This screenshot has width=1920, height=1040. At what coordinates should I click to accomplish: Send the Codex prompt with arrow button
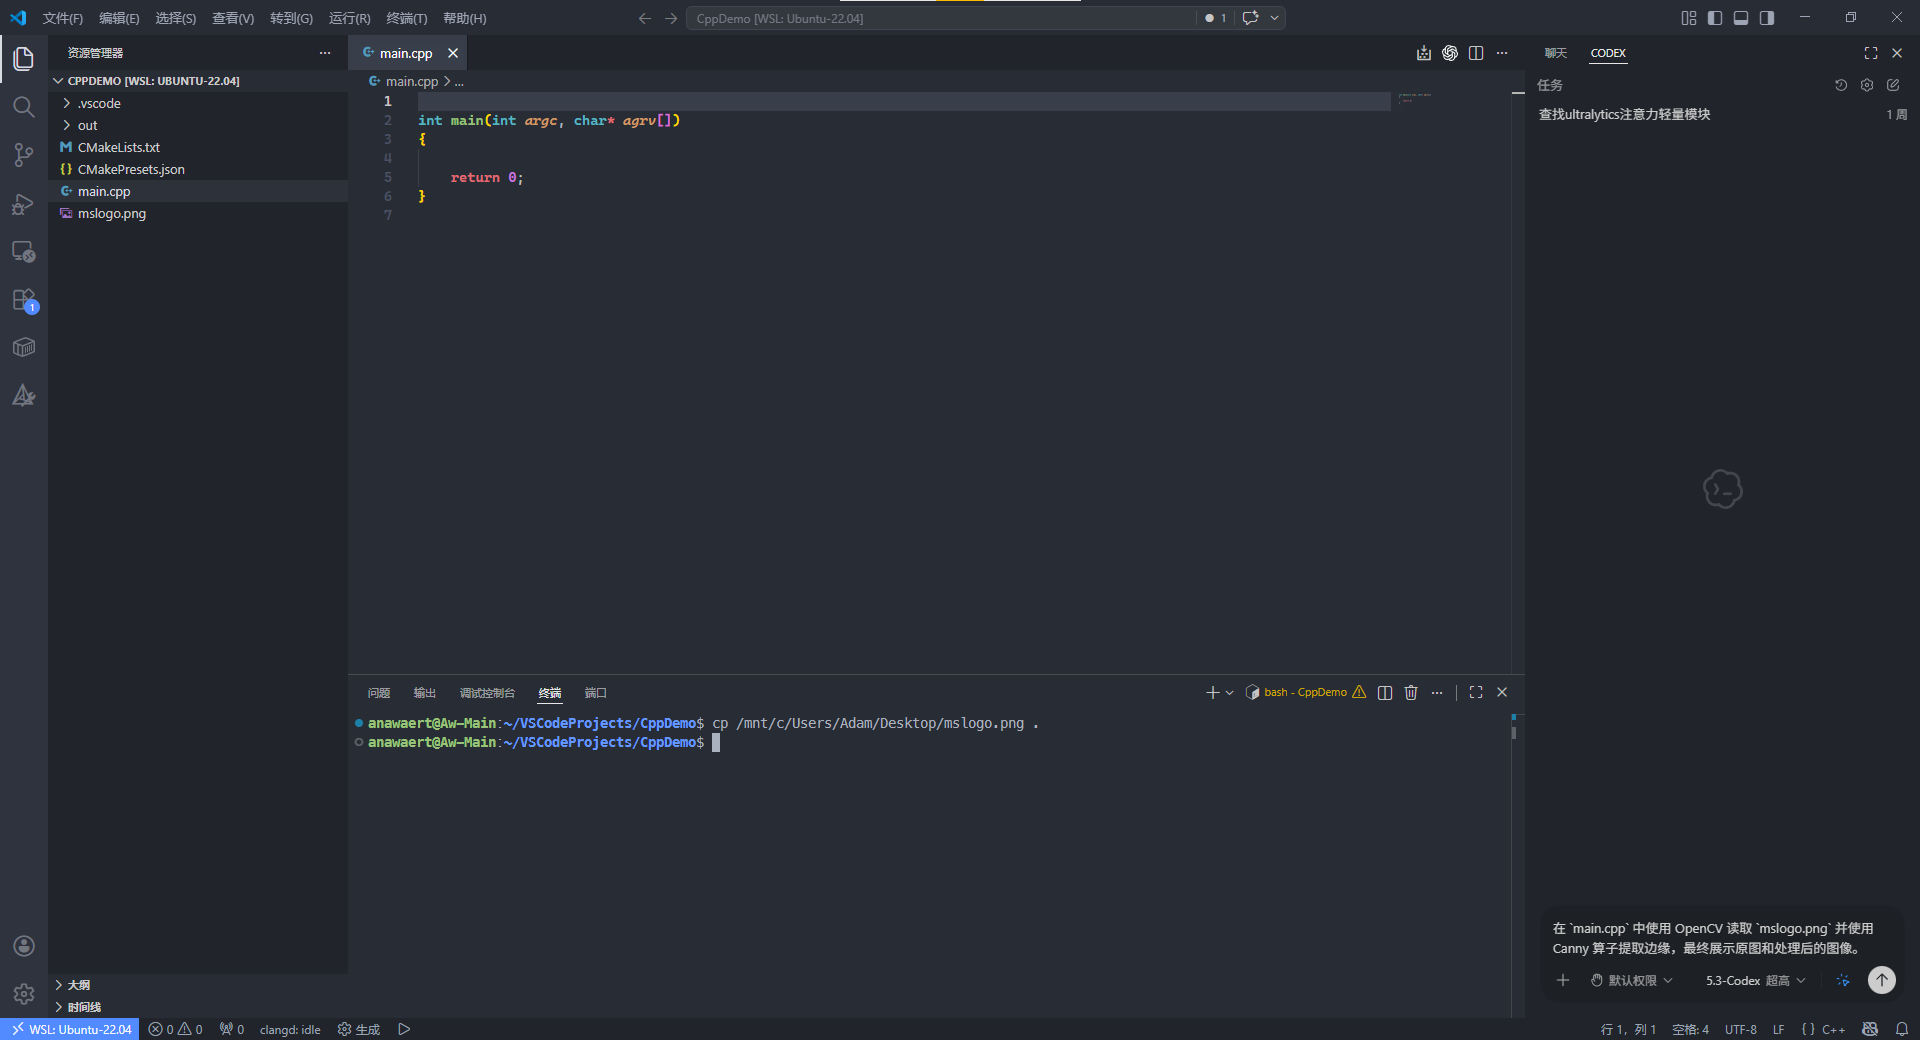1881,980
